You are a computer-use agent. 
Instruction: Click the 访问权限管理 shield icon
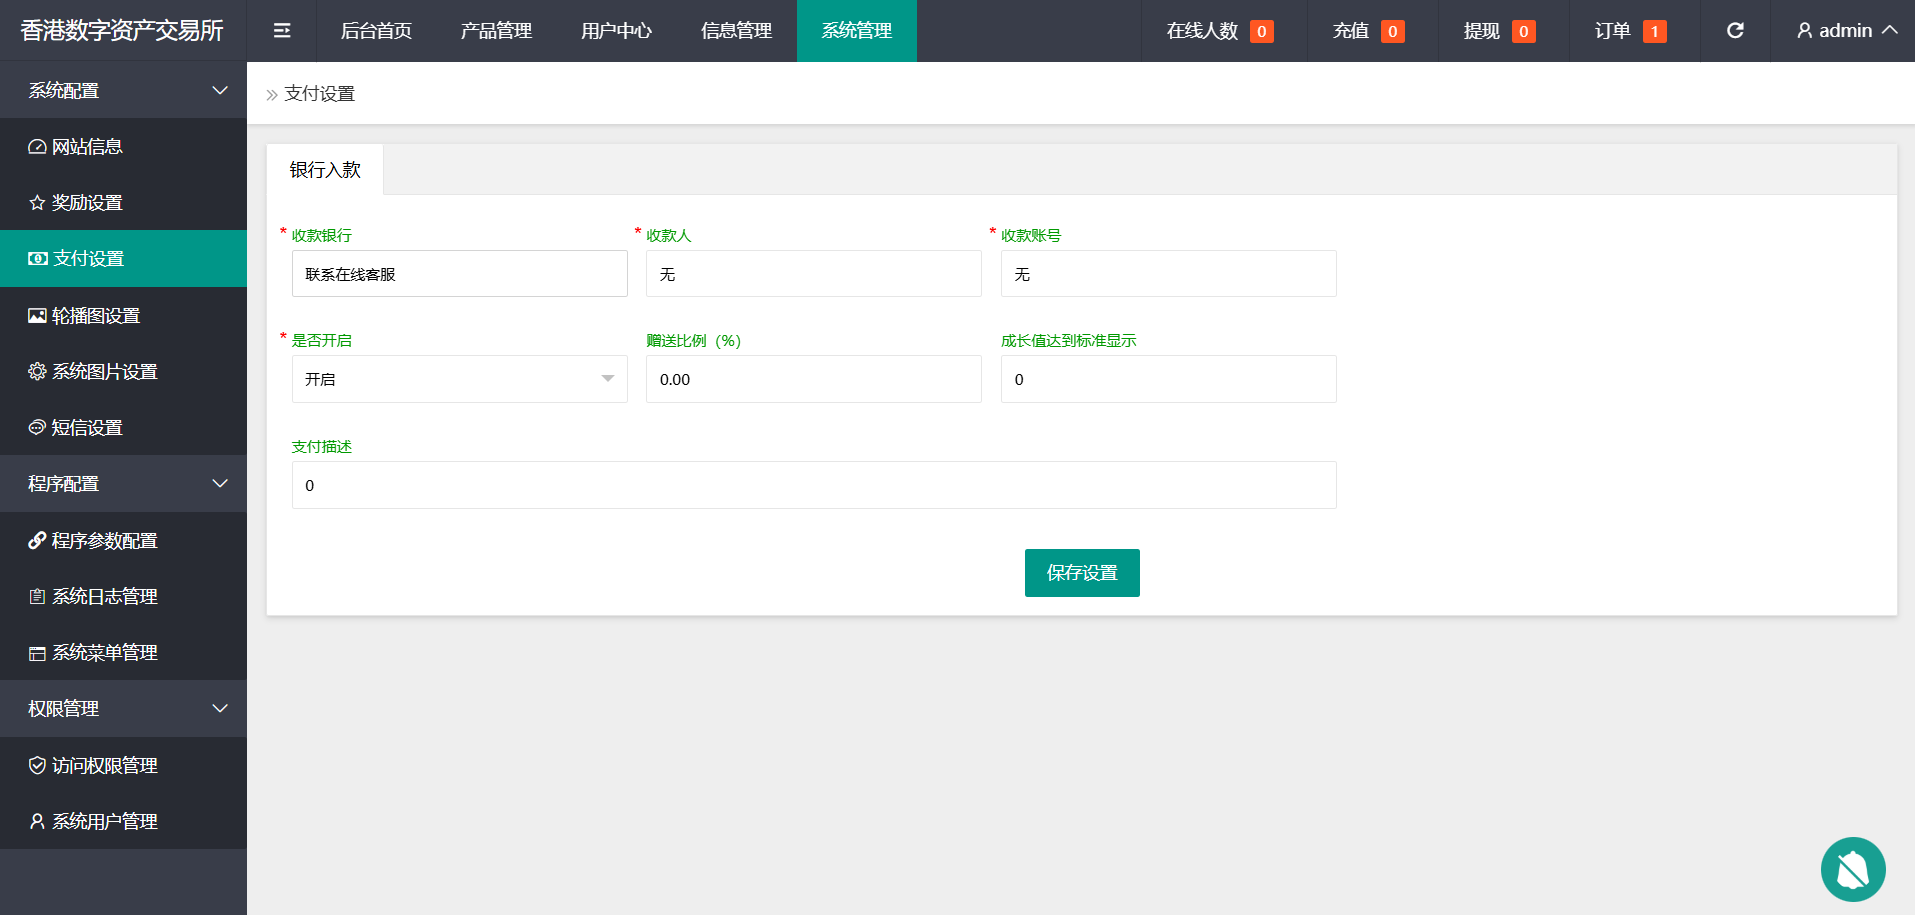pos(37,766)
